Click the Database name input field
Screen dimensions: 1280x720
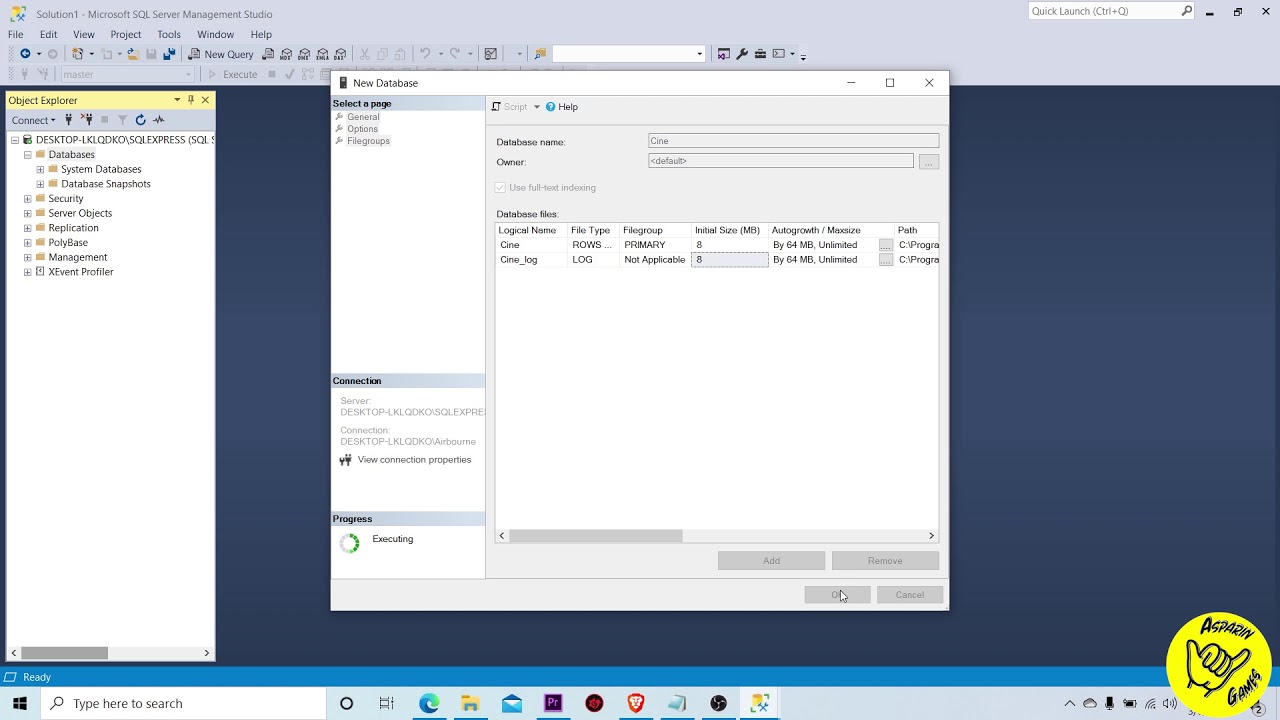(x=793, y=141)
